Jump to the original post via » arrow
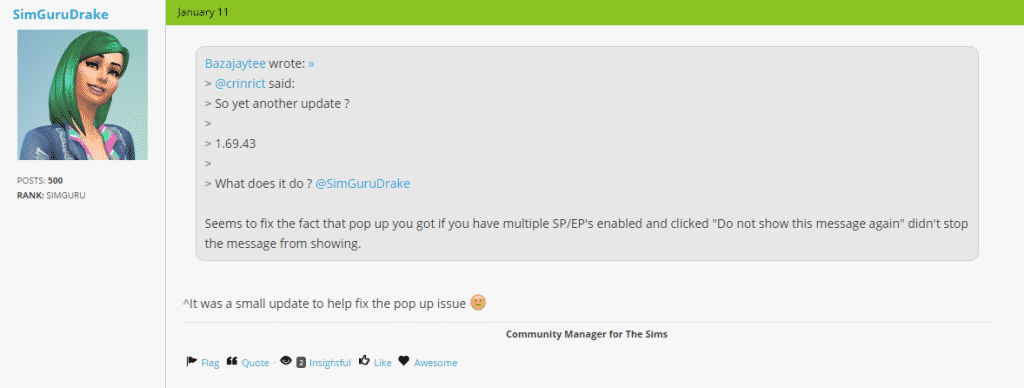Viewport: 1024px width, 388px height. [x=312, y=64]
